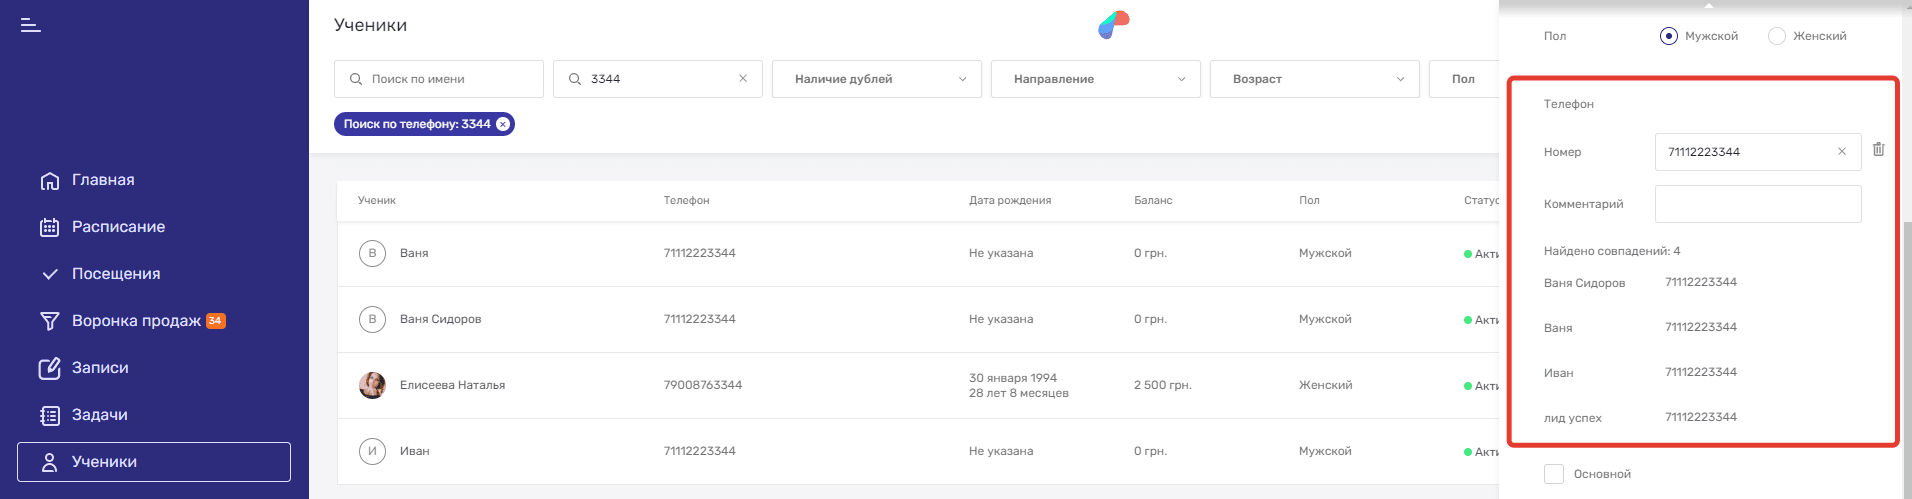
Task: Click the matching record 'лид успех'
Action: coord(1573,418)
